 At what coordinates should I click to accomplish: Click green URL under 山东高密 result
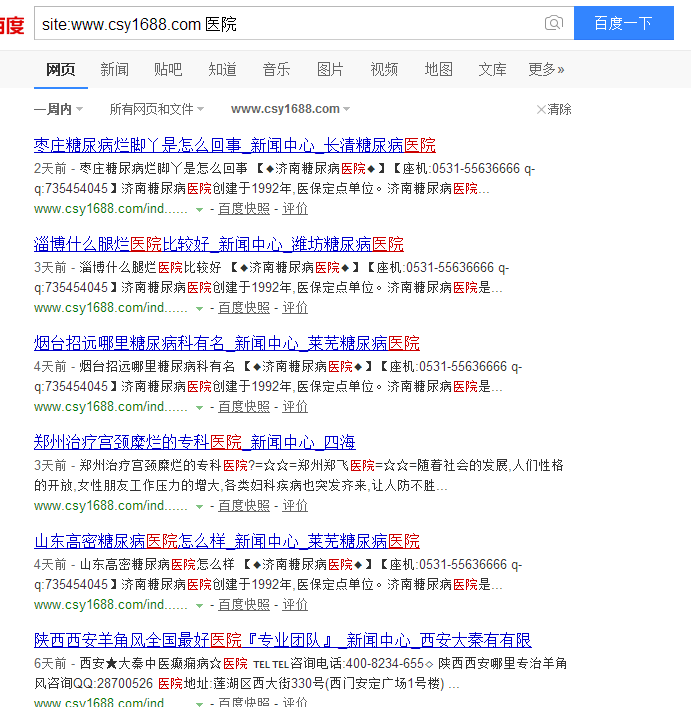coord(110,605)
